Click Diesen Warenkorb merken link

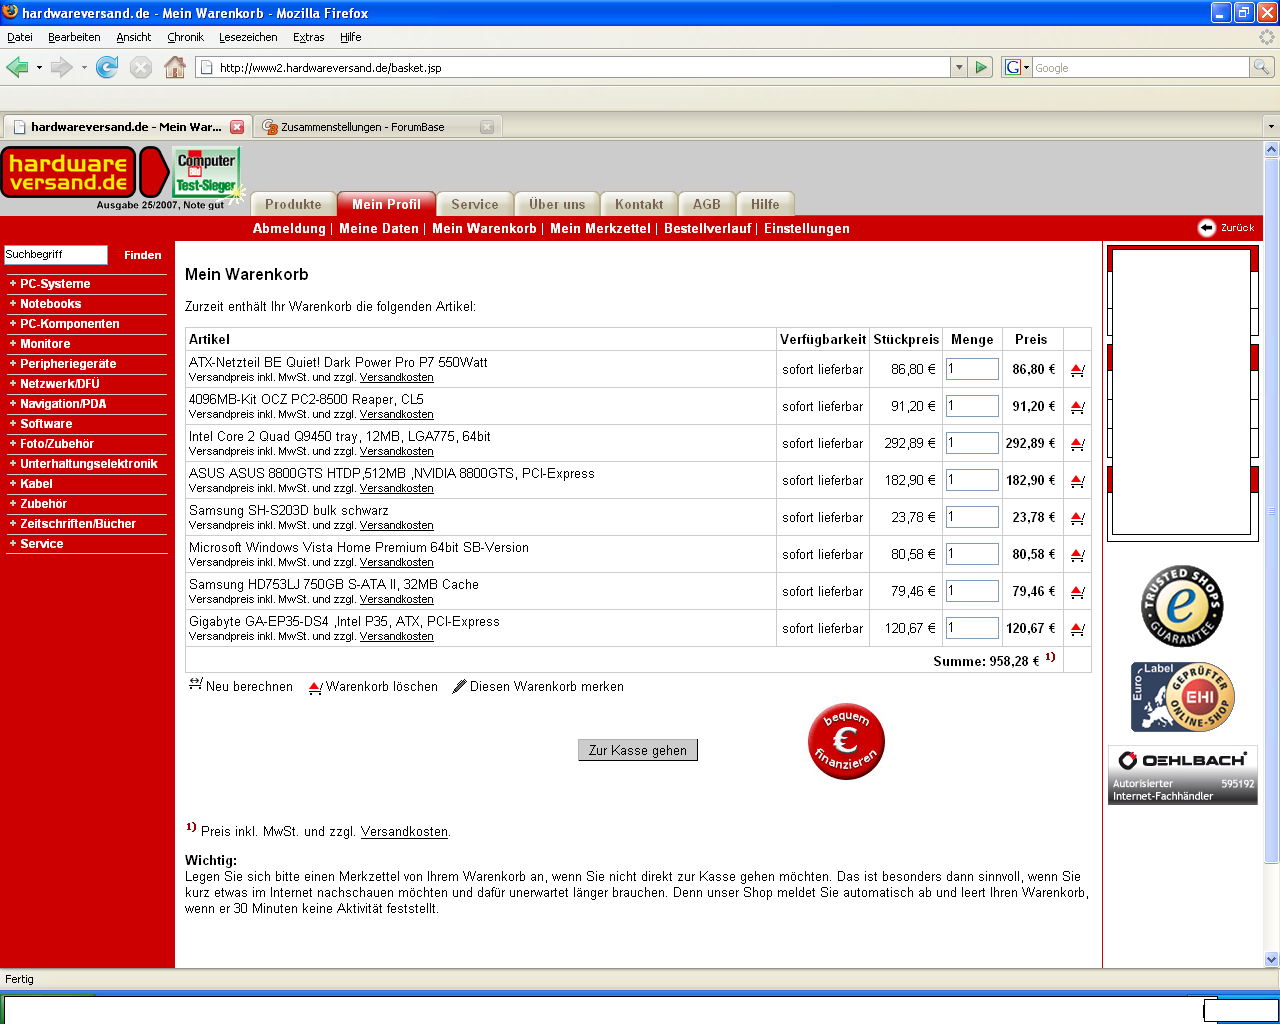coord(538,686)
